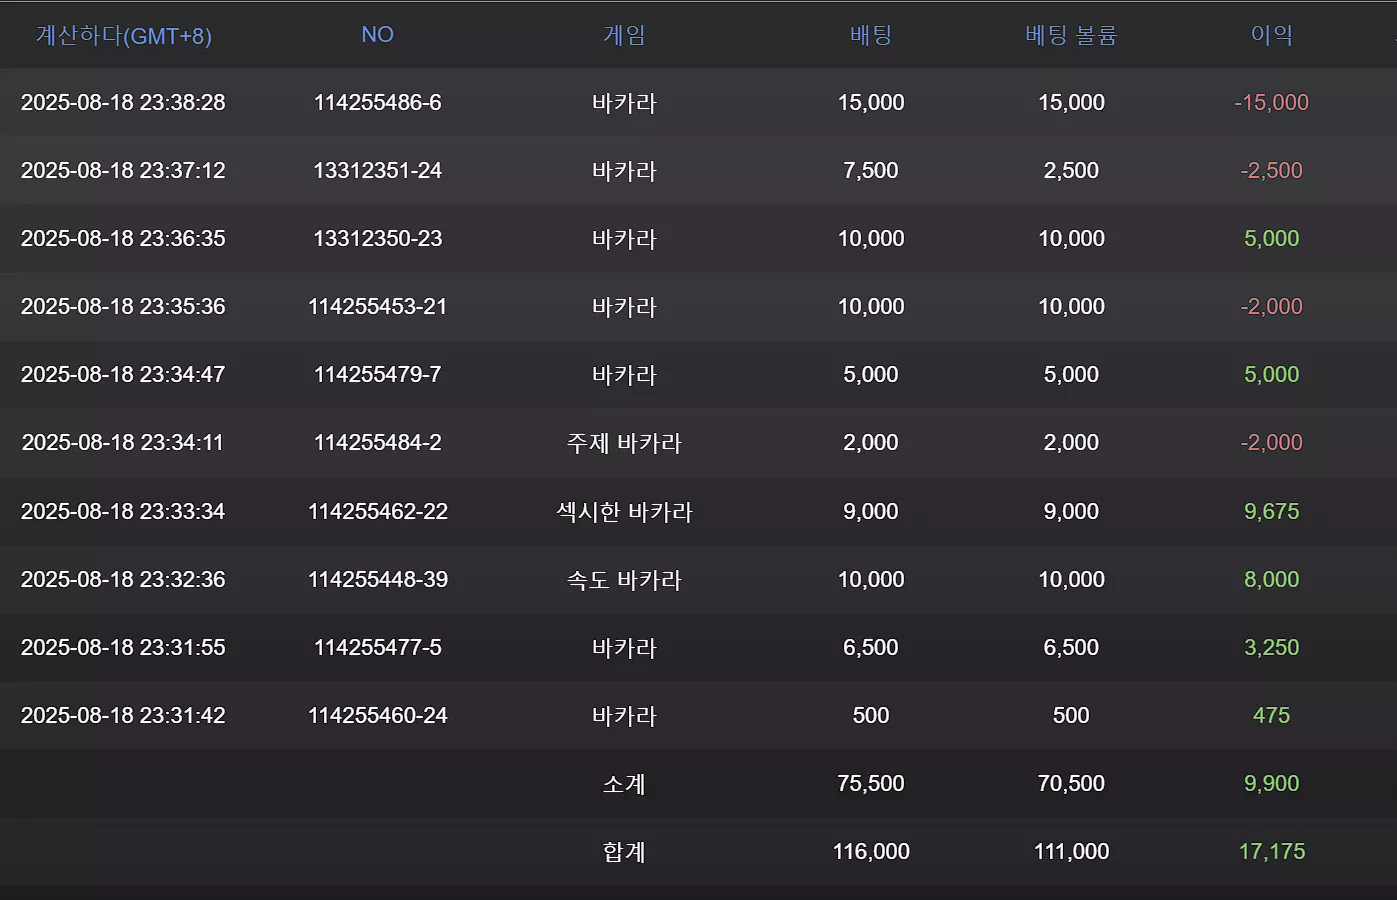Click the 이익 column header

coord(1271,36)
